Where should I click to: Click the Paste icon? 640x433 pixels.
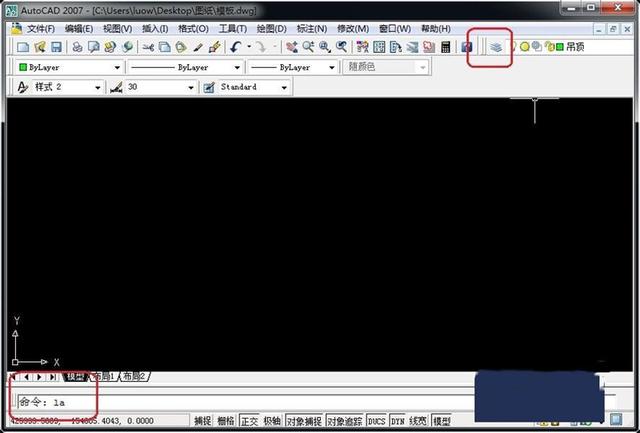(181, 47)
